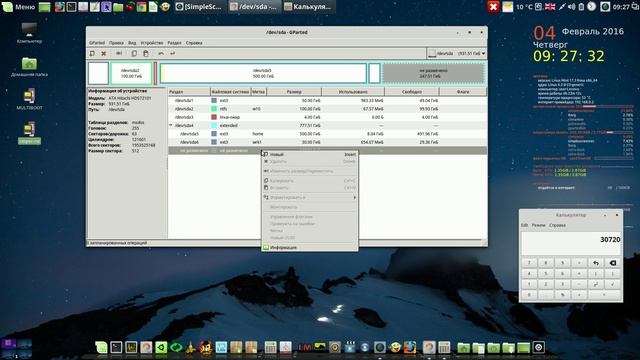Click the mail envelope tray icon
The height and width of the screenshot is (360, 640).
(507, 7)
